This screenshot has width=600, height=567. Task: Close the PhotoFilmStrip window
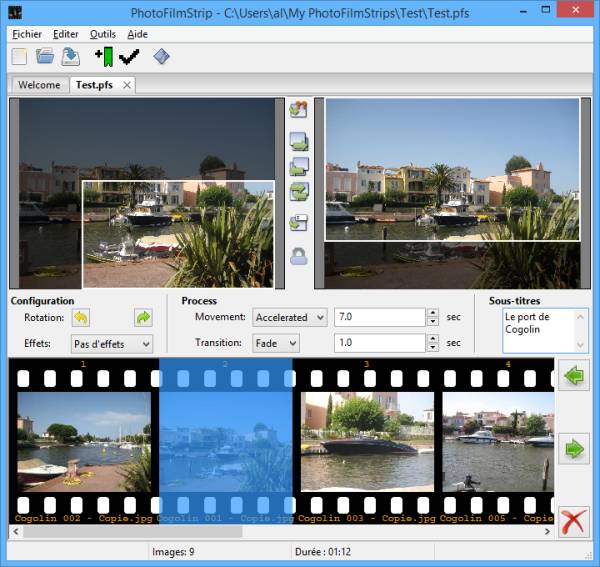576,10
